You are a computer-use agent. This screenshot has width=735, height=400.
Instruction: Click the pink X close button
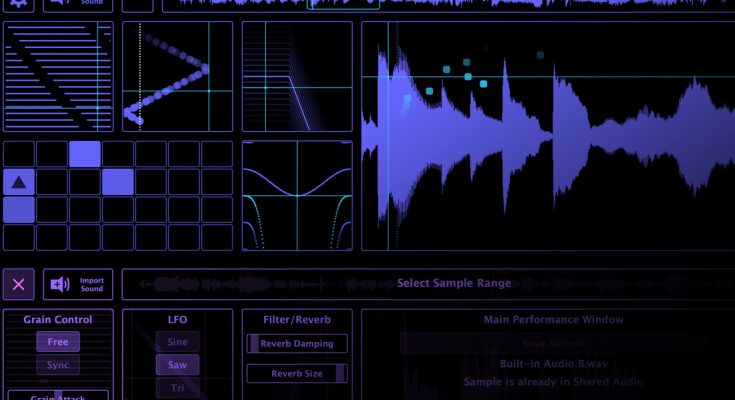click(18, 284)
